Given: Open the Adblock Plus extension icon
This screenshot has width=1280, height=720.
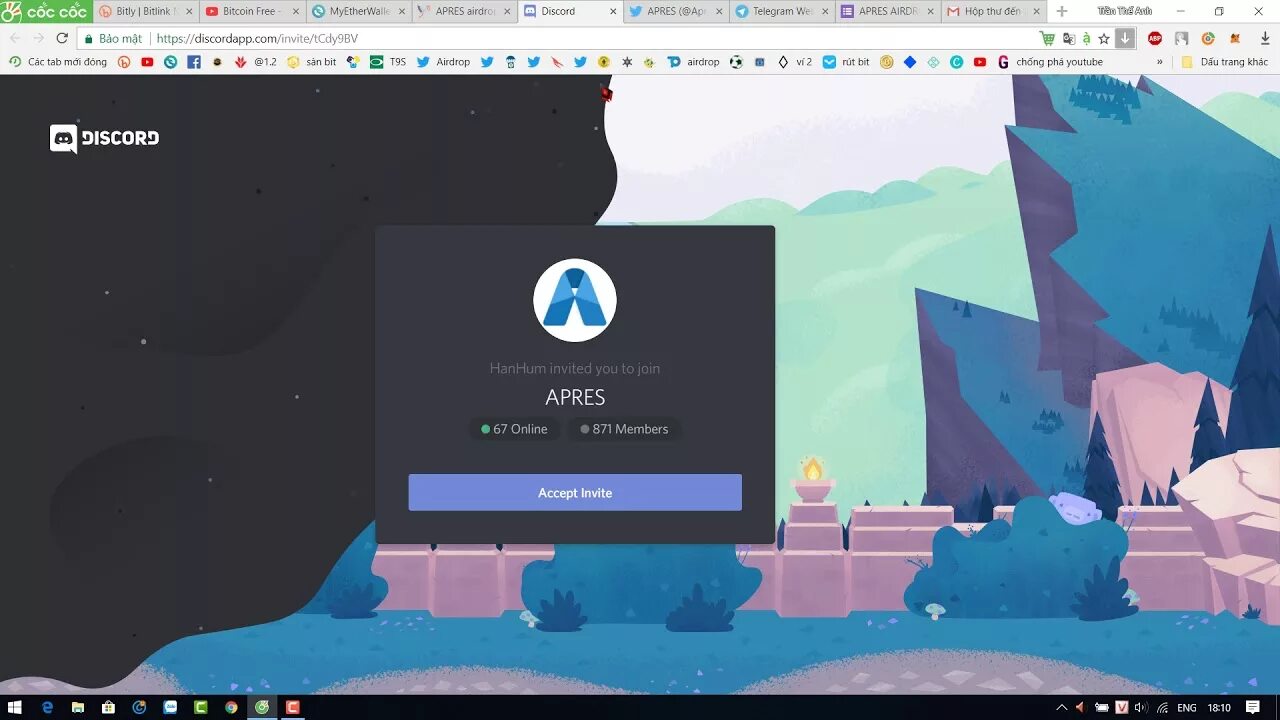Looking at the screenshot, I should click(1155, 38).
